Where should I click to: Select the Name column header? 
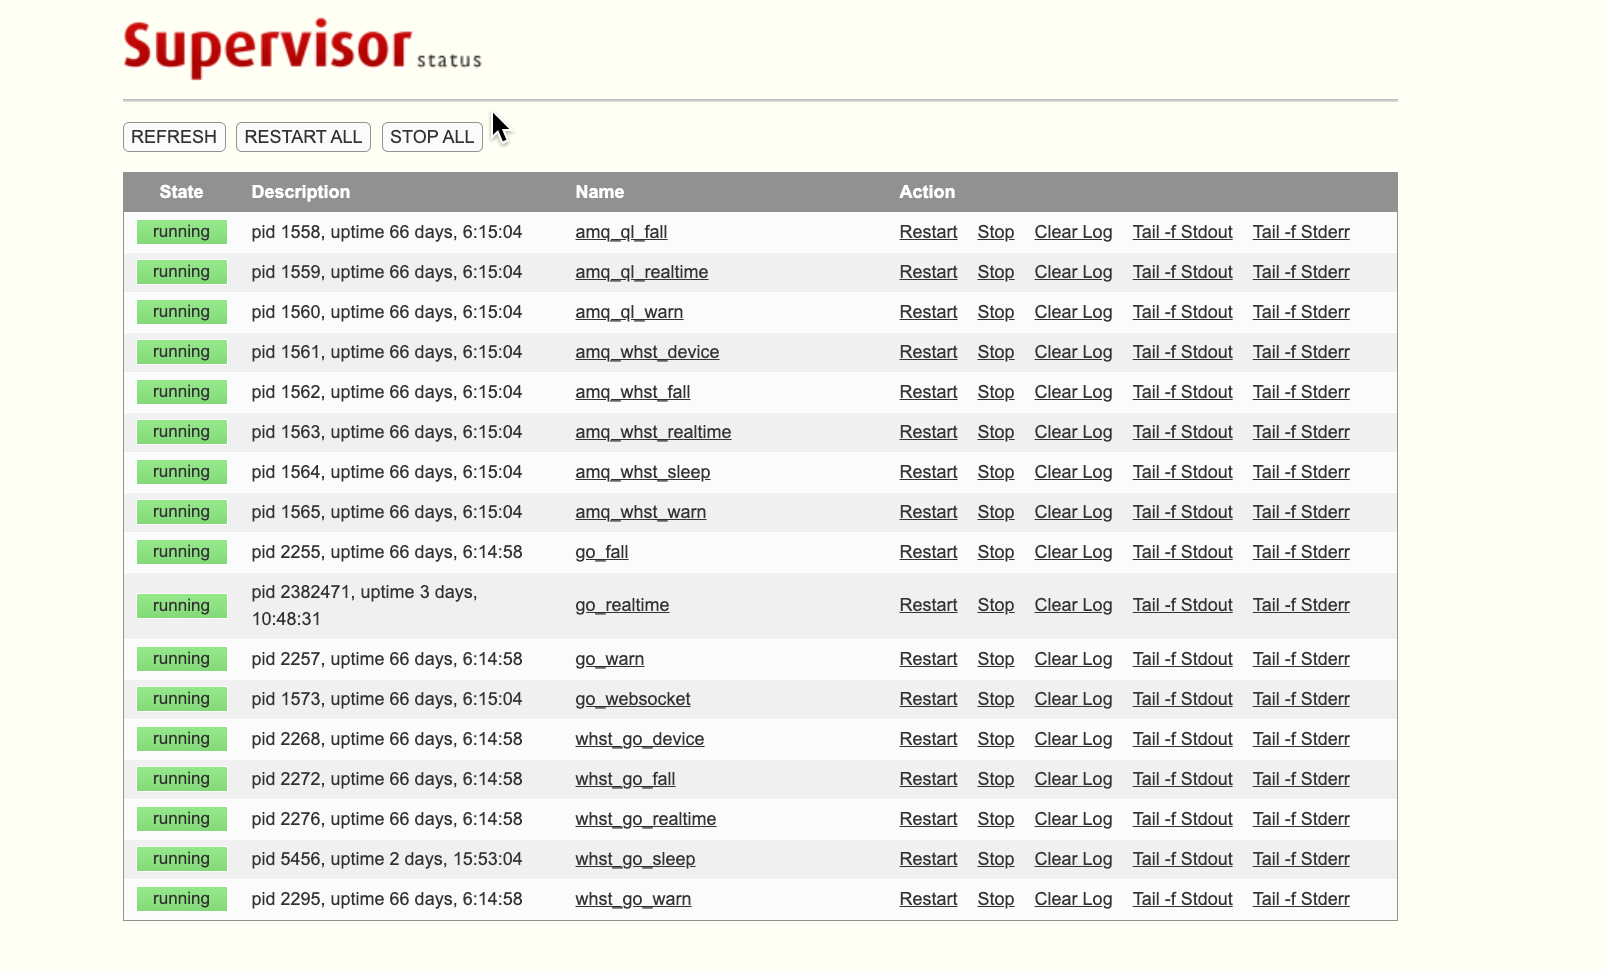[599, 192]
